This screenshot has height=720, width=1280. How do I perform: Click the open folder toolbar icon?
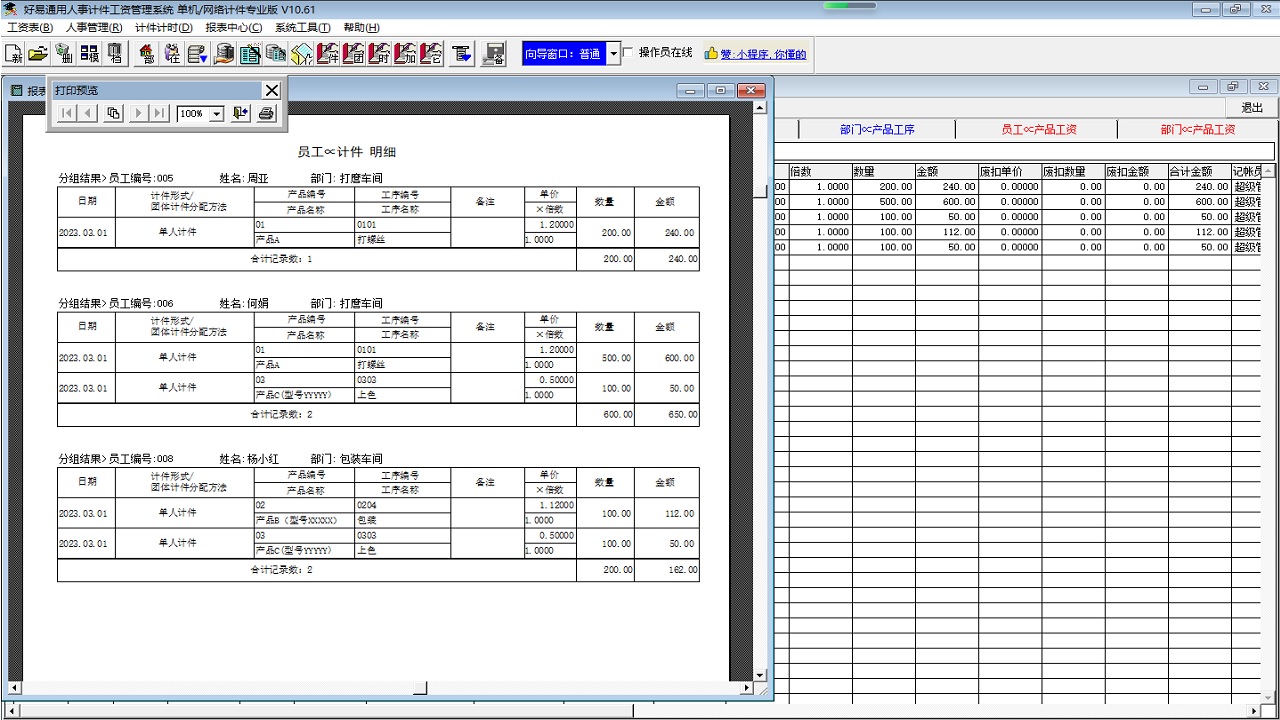[x=38, y=54]
